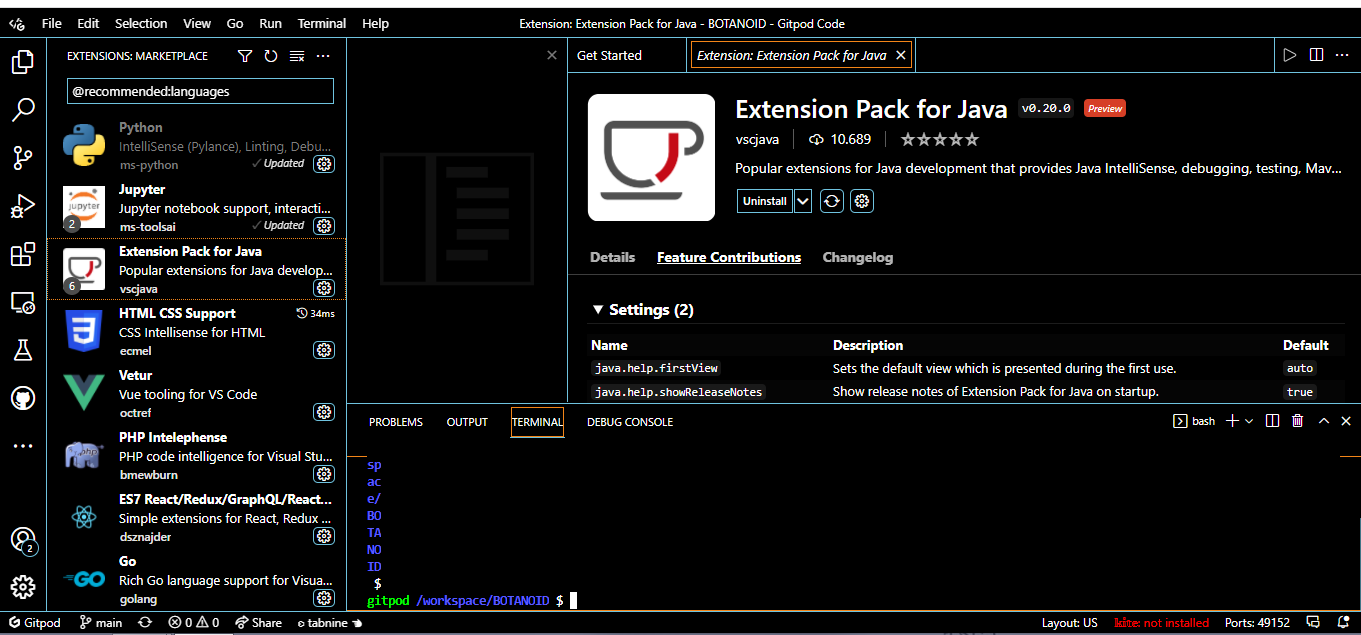Open the Run and Debug view
The width and height of the screenshot is (1361, 635).
(x=22, y=206)
